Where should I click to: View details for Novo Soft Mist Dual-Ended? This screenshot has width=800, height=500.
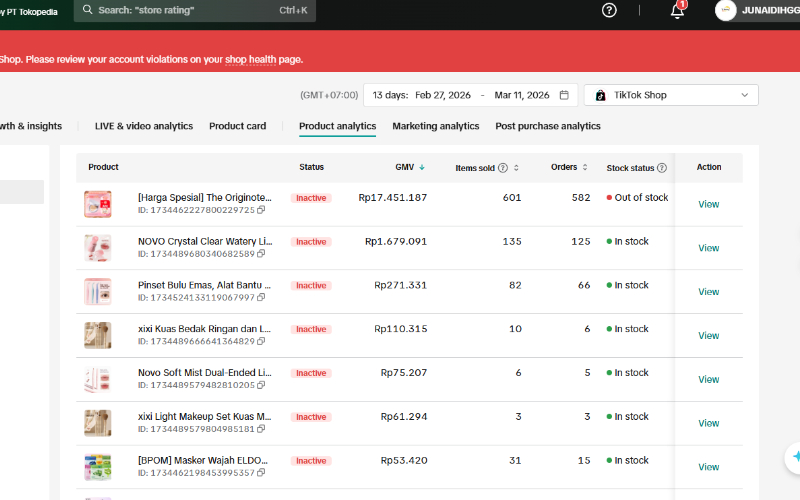[x=709, y=380]
